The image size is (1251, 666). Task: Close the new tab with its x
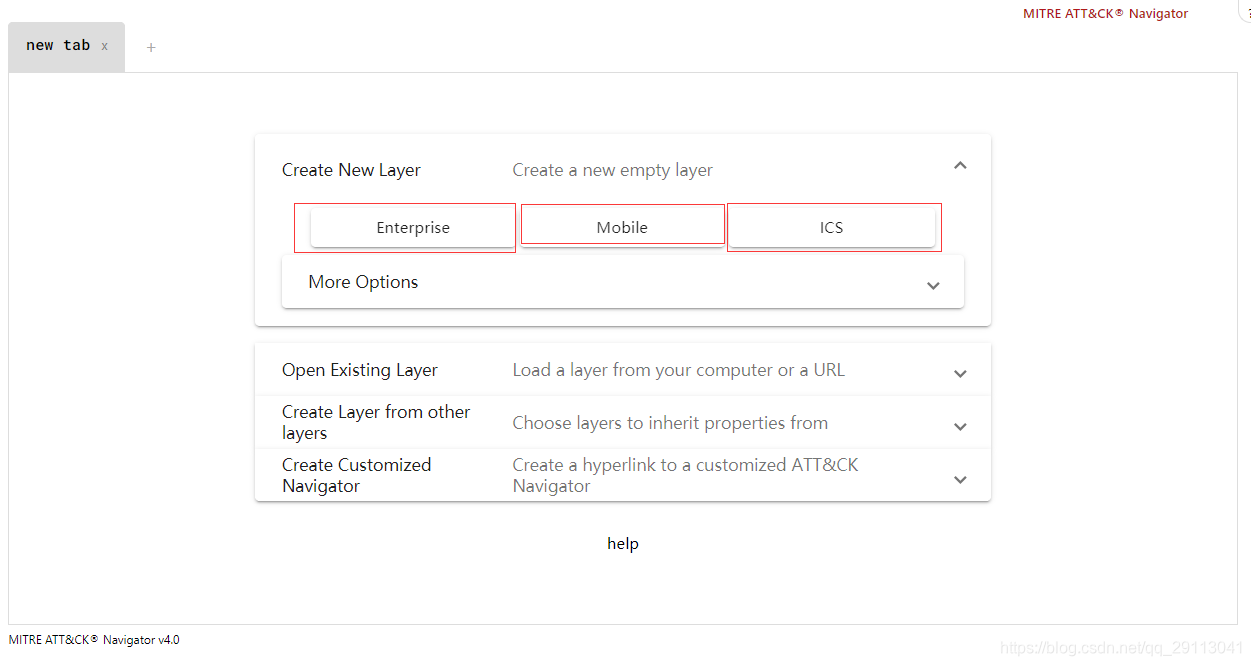click(x=104, y=46)
